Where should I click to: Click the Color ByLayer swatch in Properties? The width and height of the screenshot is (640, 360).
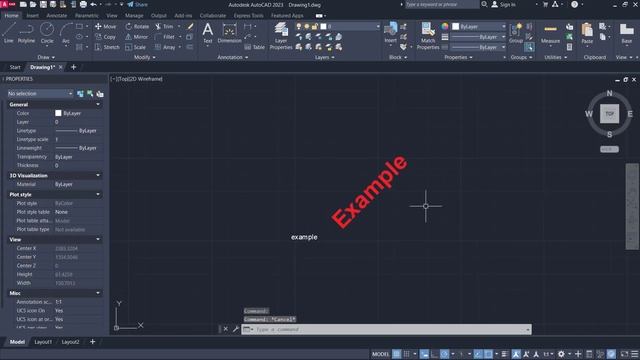coord(58,113)
